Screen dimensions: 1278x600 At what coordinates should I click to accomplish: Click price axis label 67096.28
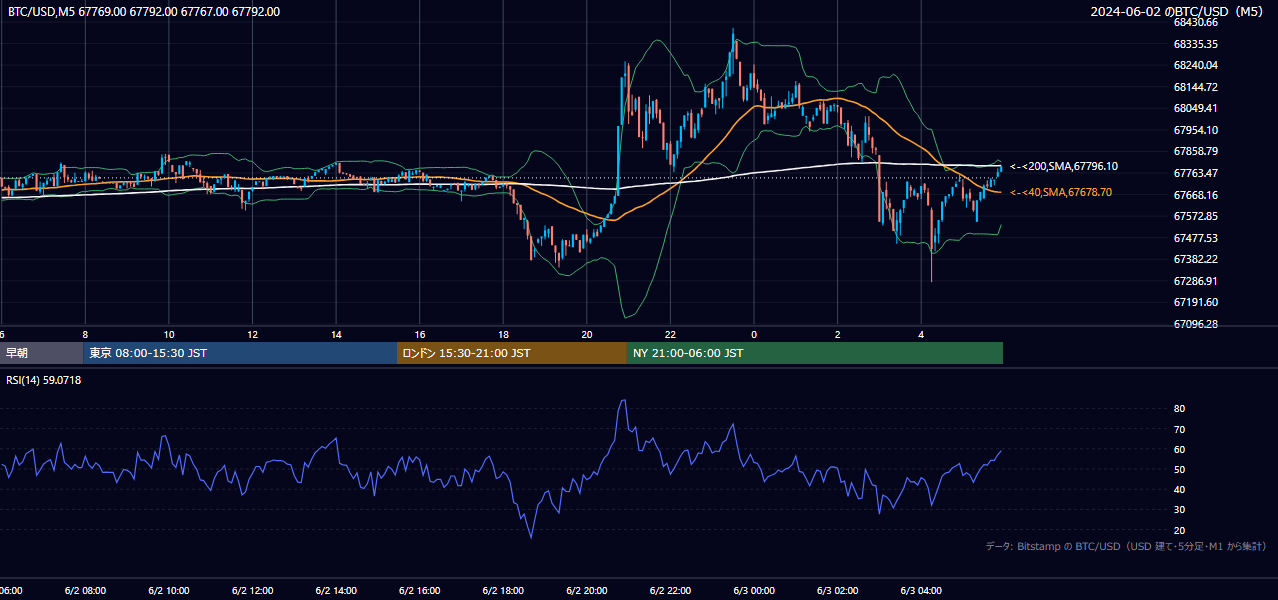point(1195,324)
